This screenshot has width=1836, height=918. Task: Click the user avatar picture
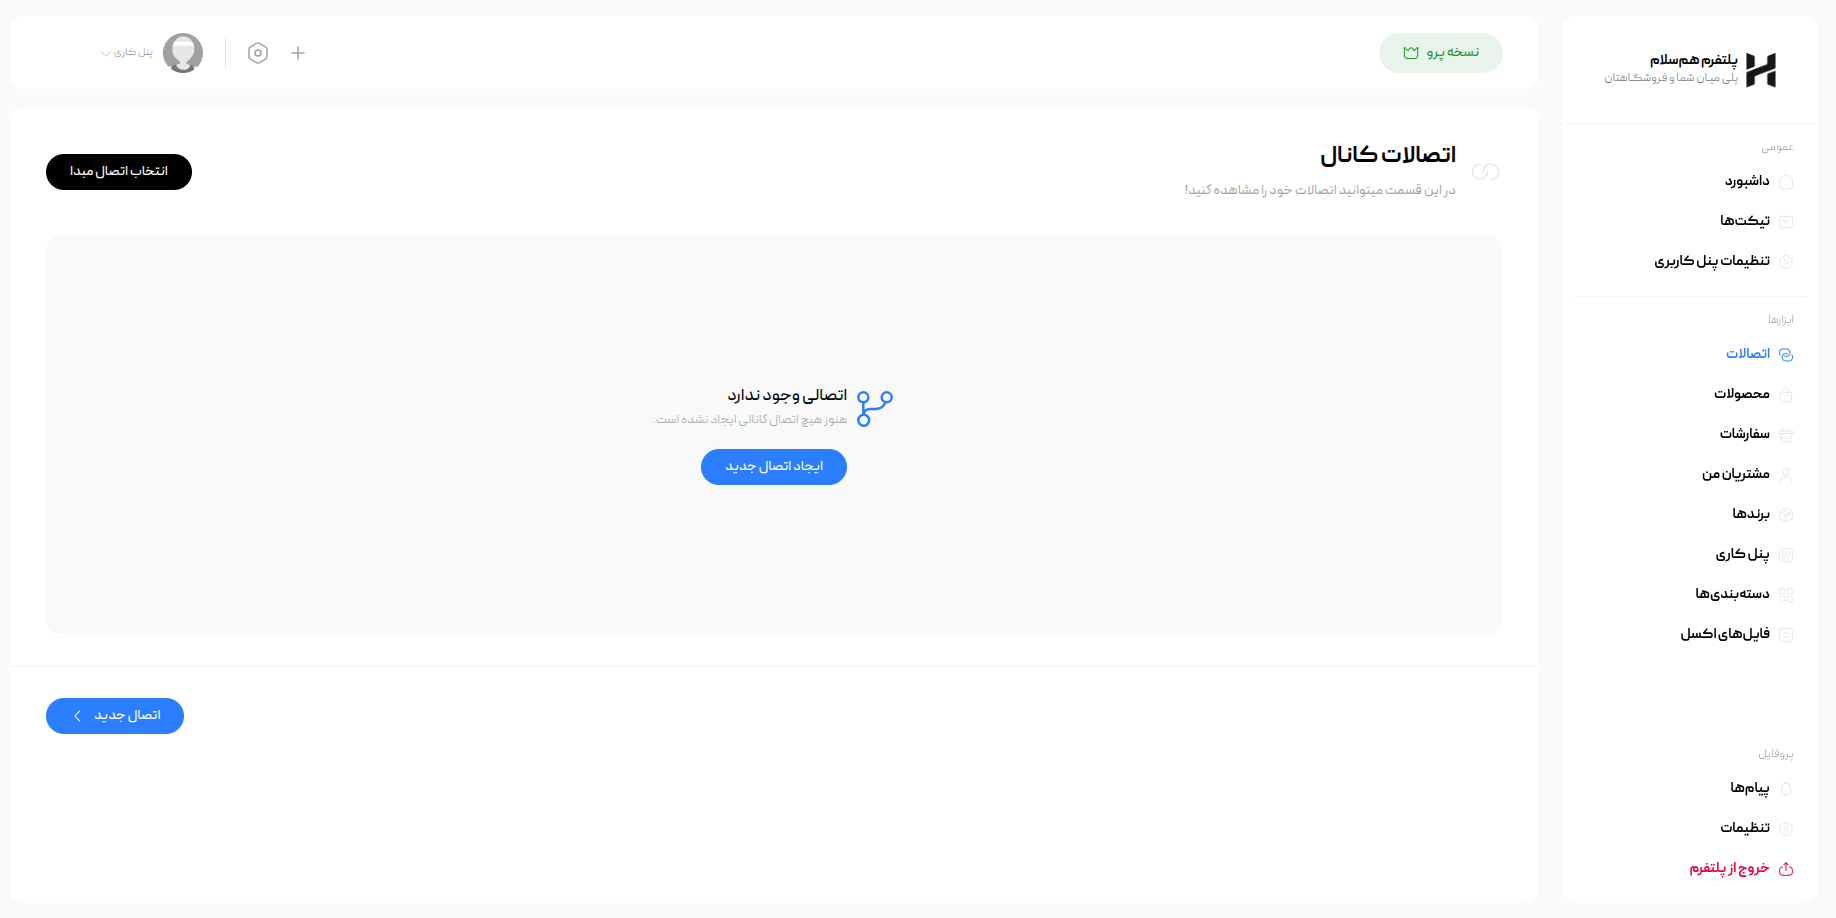click(x=183, y=53)
